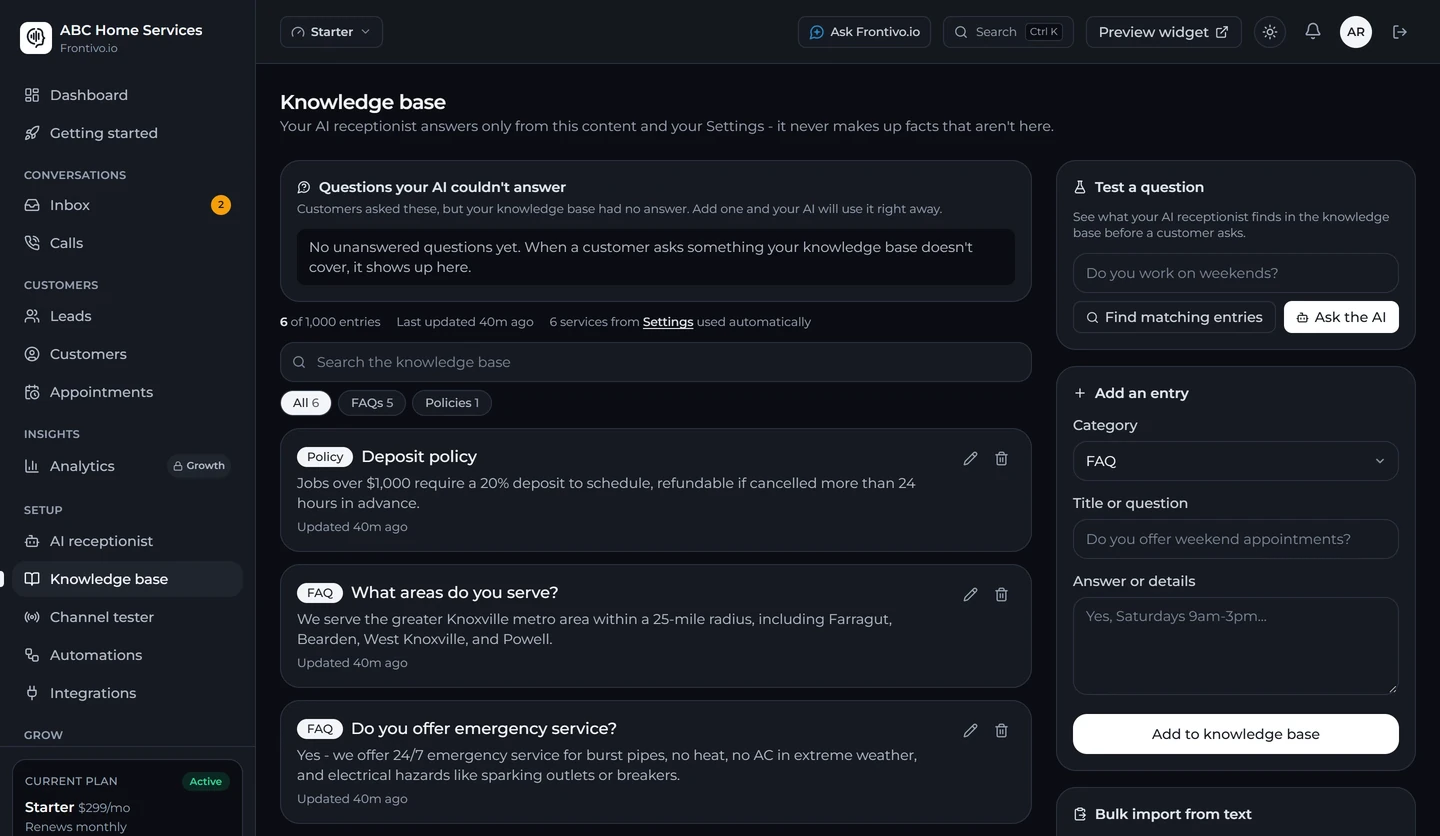Click the Answer or details textarea
Image resolution: width=1440 pixels, height=836 pixels.
coord(1235,646)
